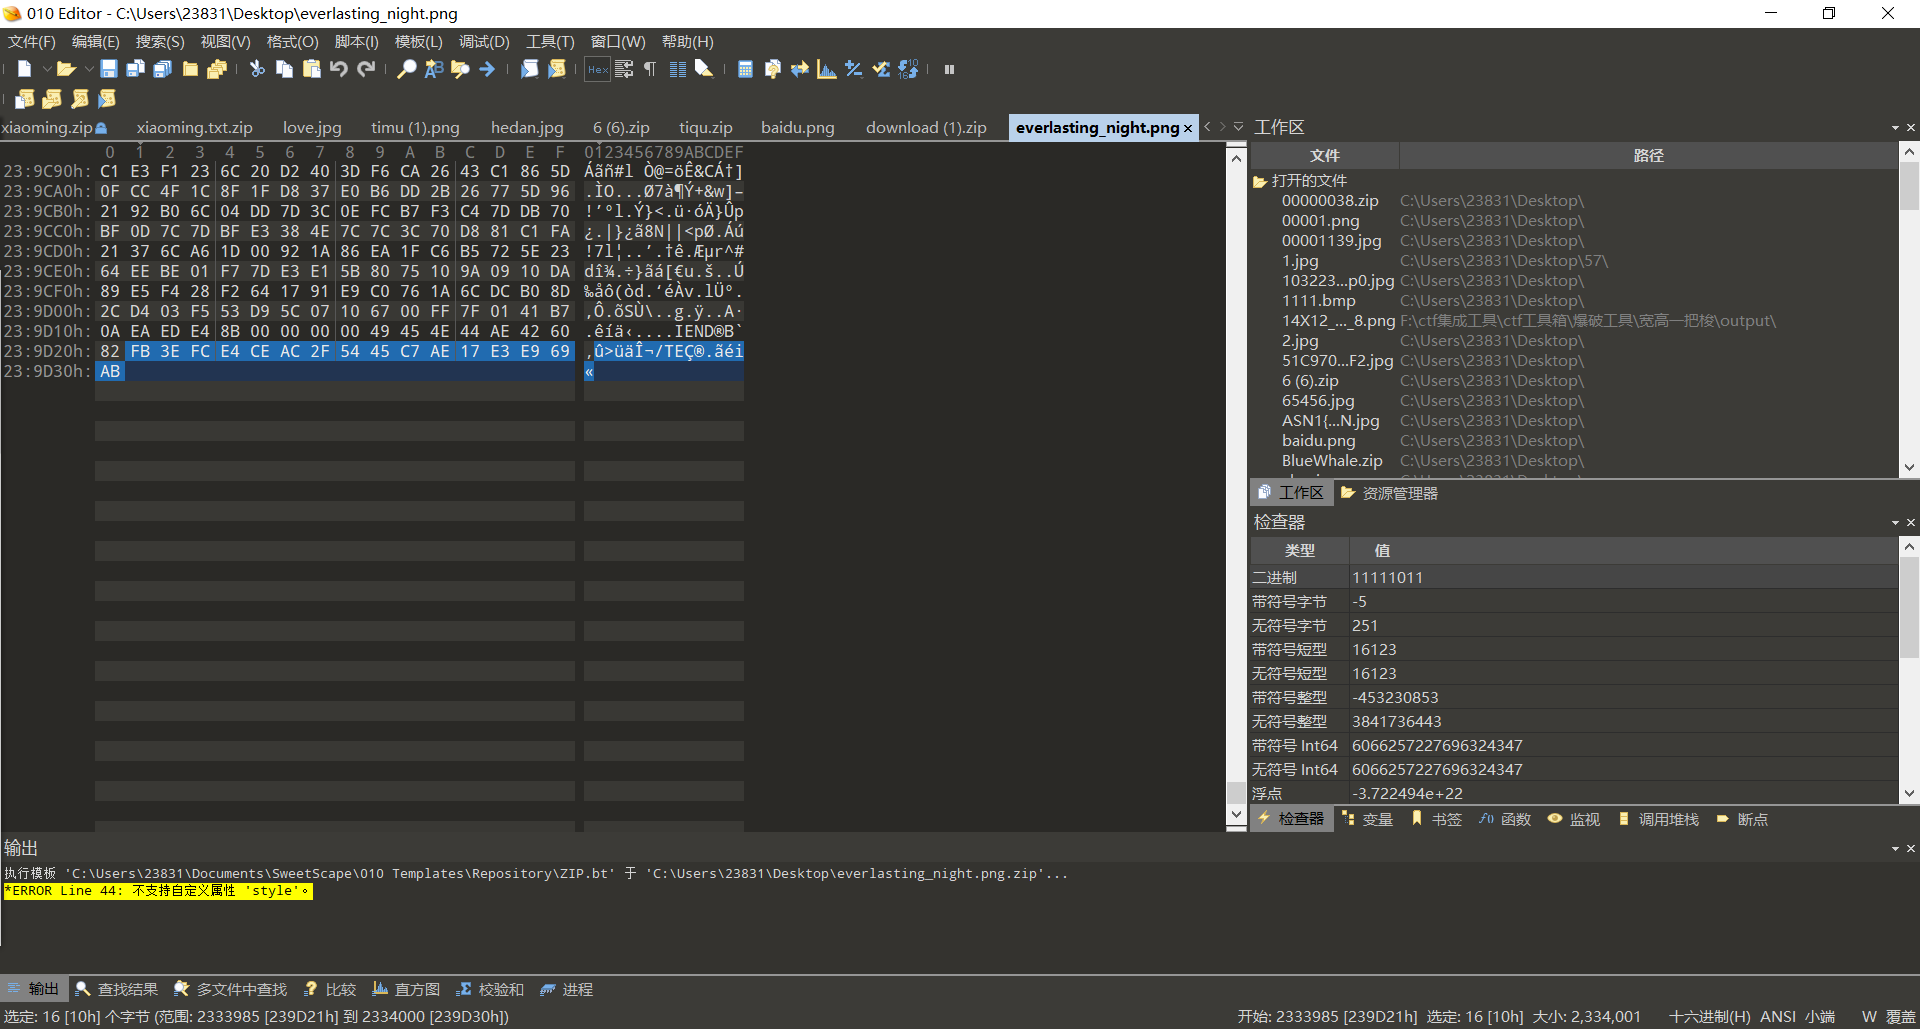Viewport: 1920px width, 1029px height.
Task: Click the ANSI encoding status entry
Action: [x=1778, y=1017]
